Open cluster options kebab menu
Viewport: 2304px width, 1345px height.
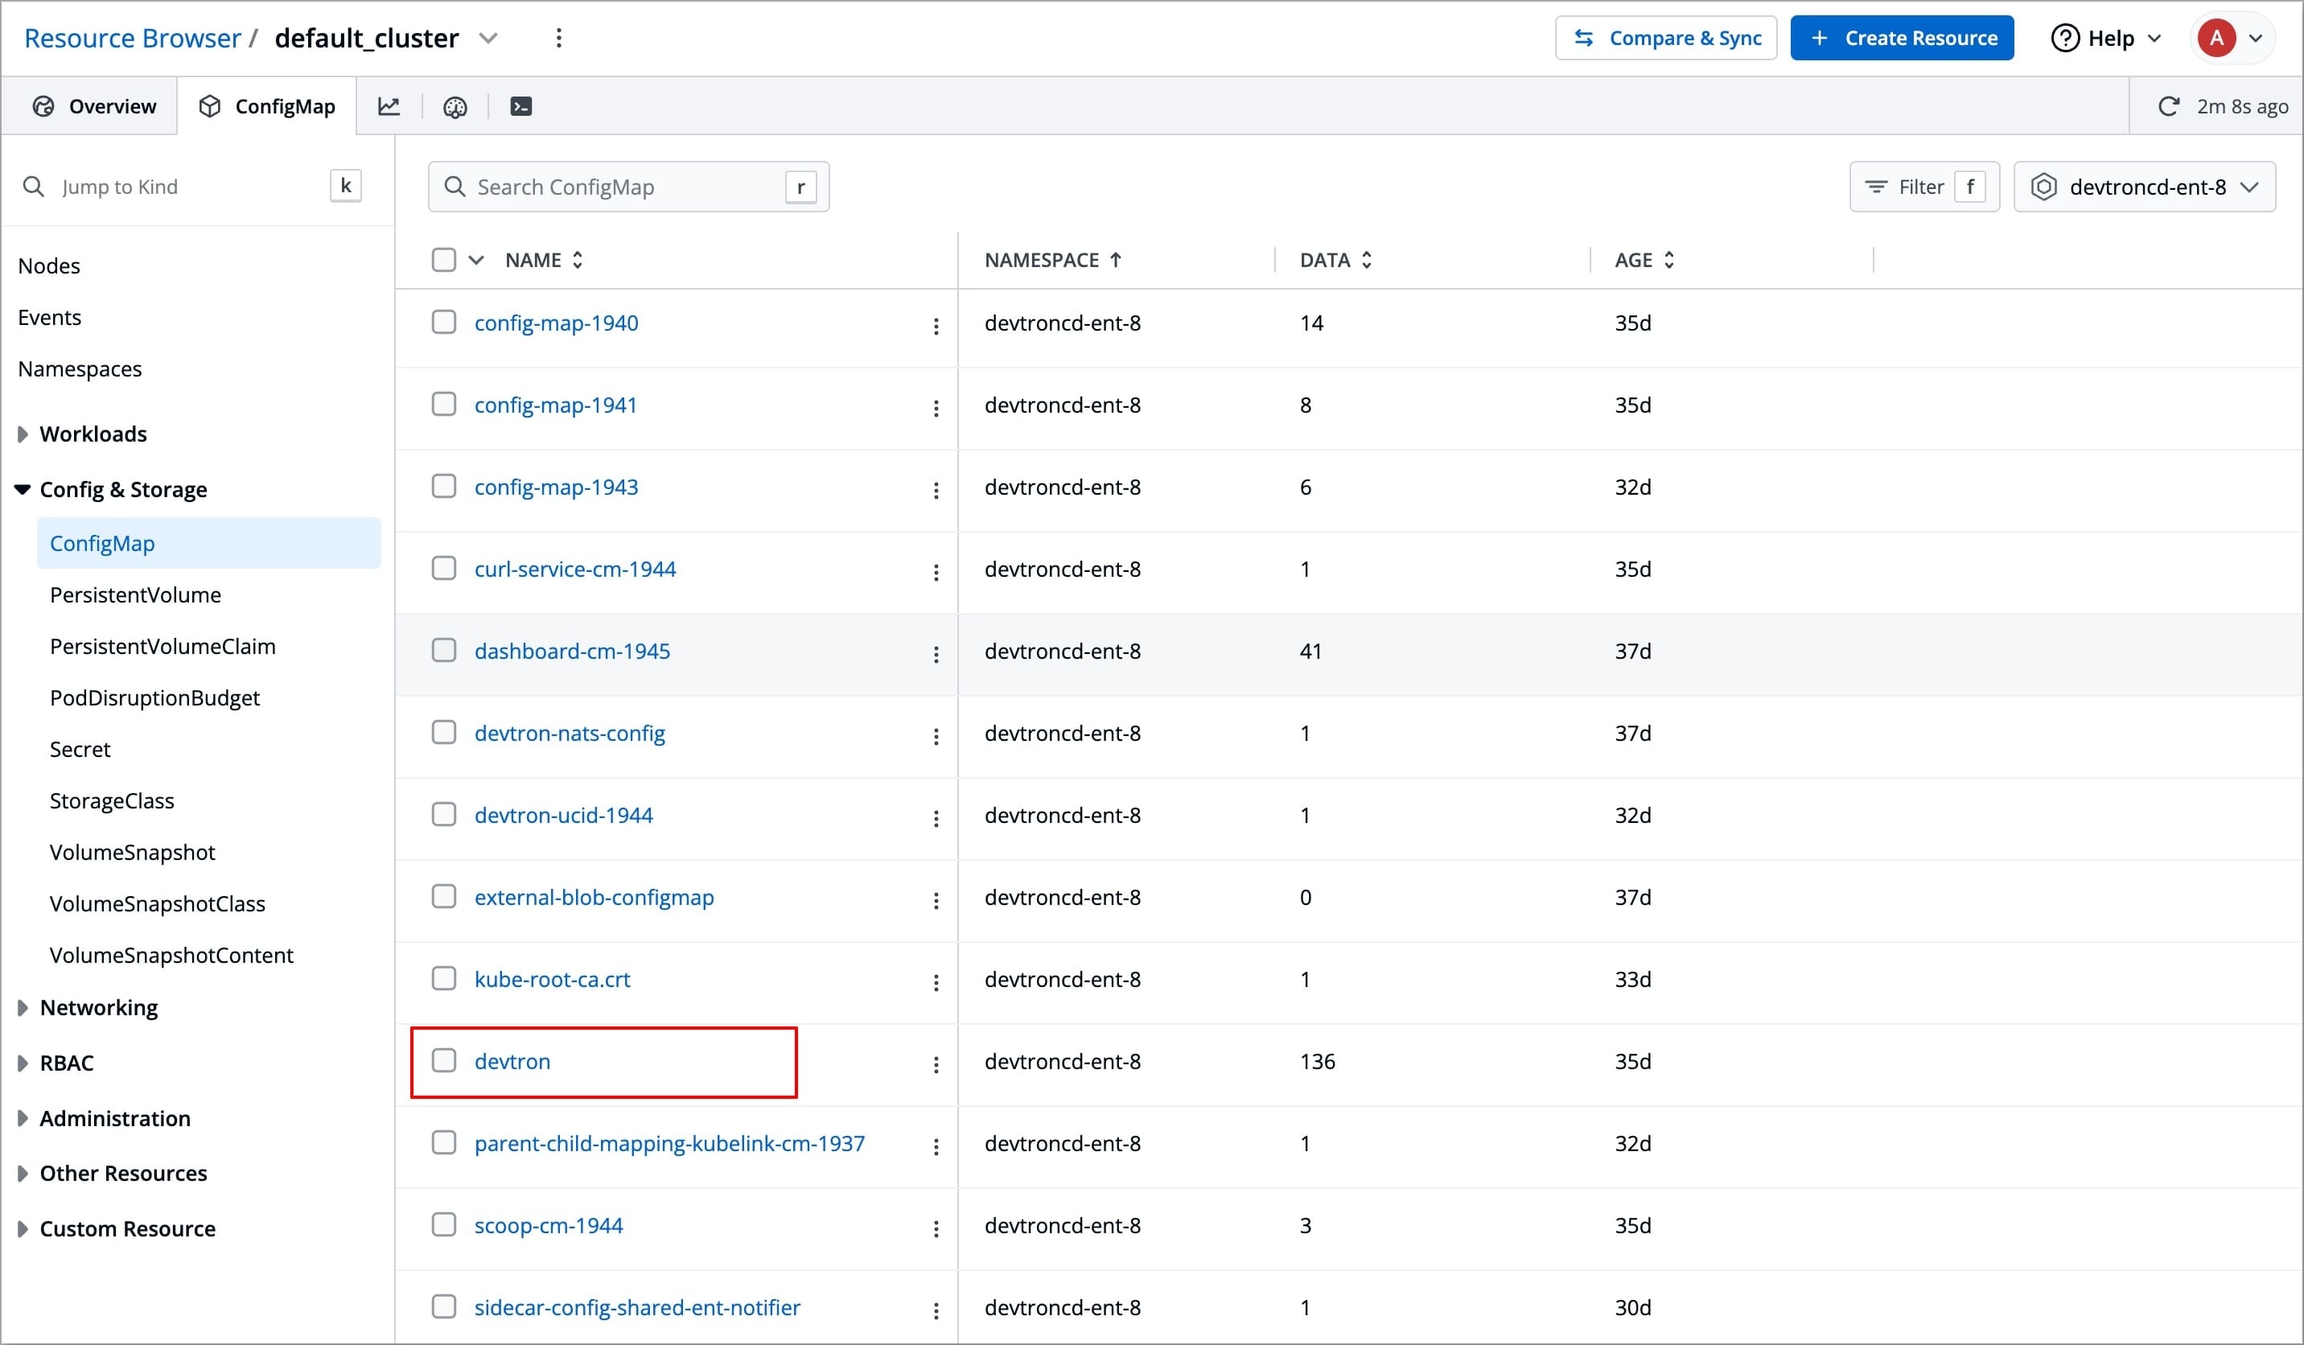pyautogui.click(x=558, y=38)
